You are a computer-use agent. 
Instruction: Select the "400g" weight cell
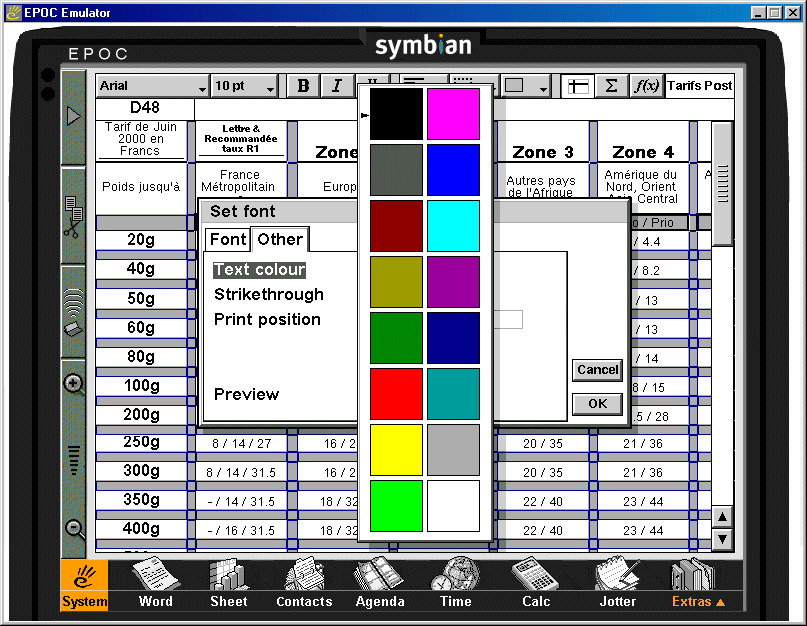pyautogui.click(x=141, y=529)
